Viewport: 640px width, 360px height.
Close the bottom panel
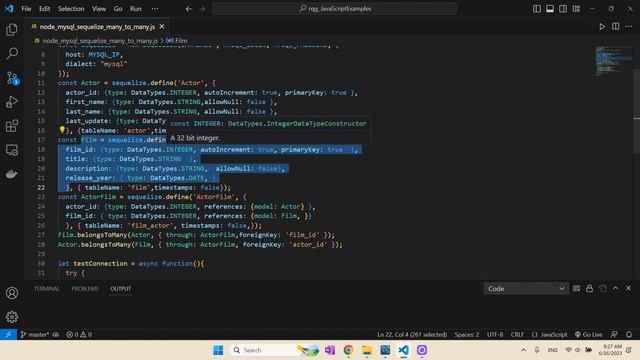click(629, 289)
